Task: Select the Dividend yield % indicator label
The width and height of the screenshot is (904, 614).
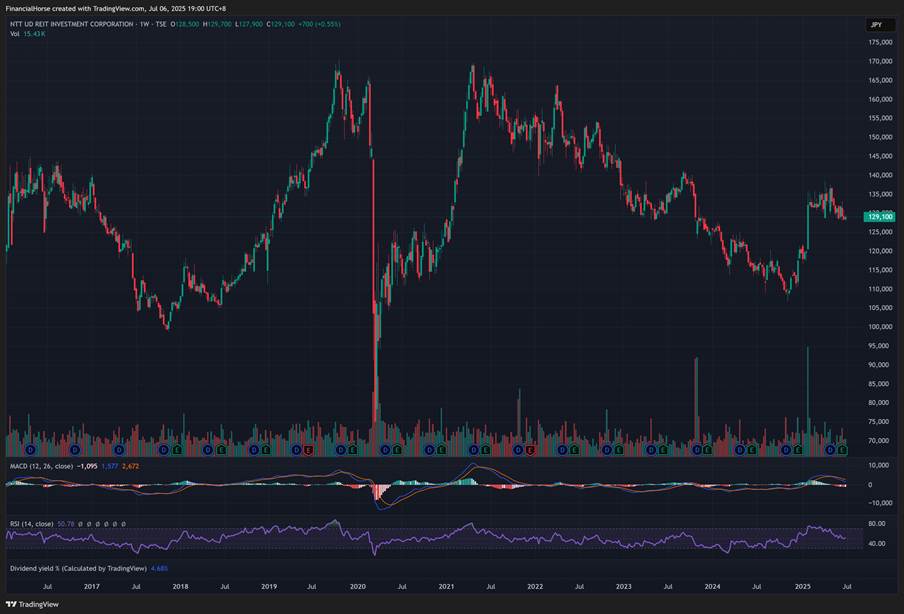Action: click(76, 568)
